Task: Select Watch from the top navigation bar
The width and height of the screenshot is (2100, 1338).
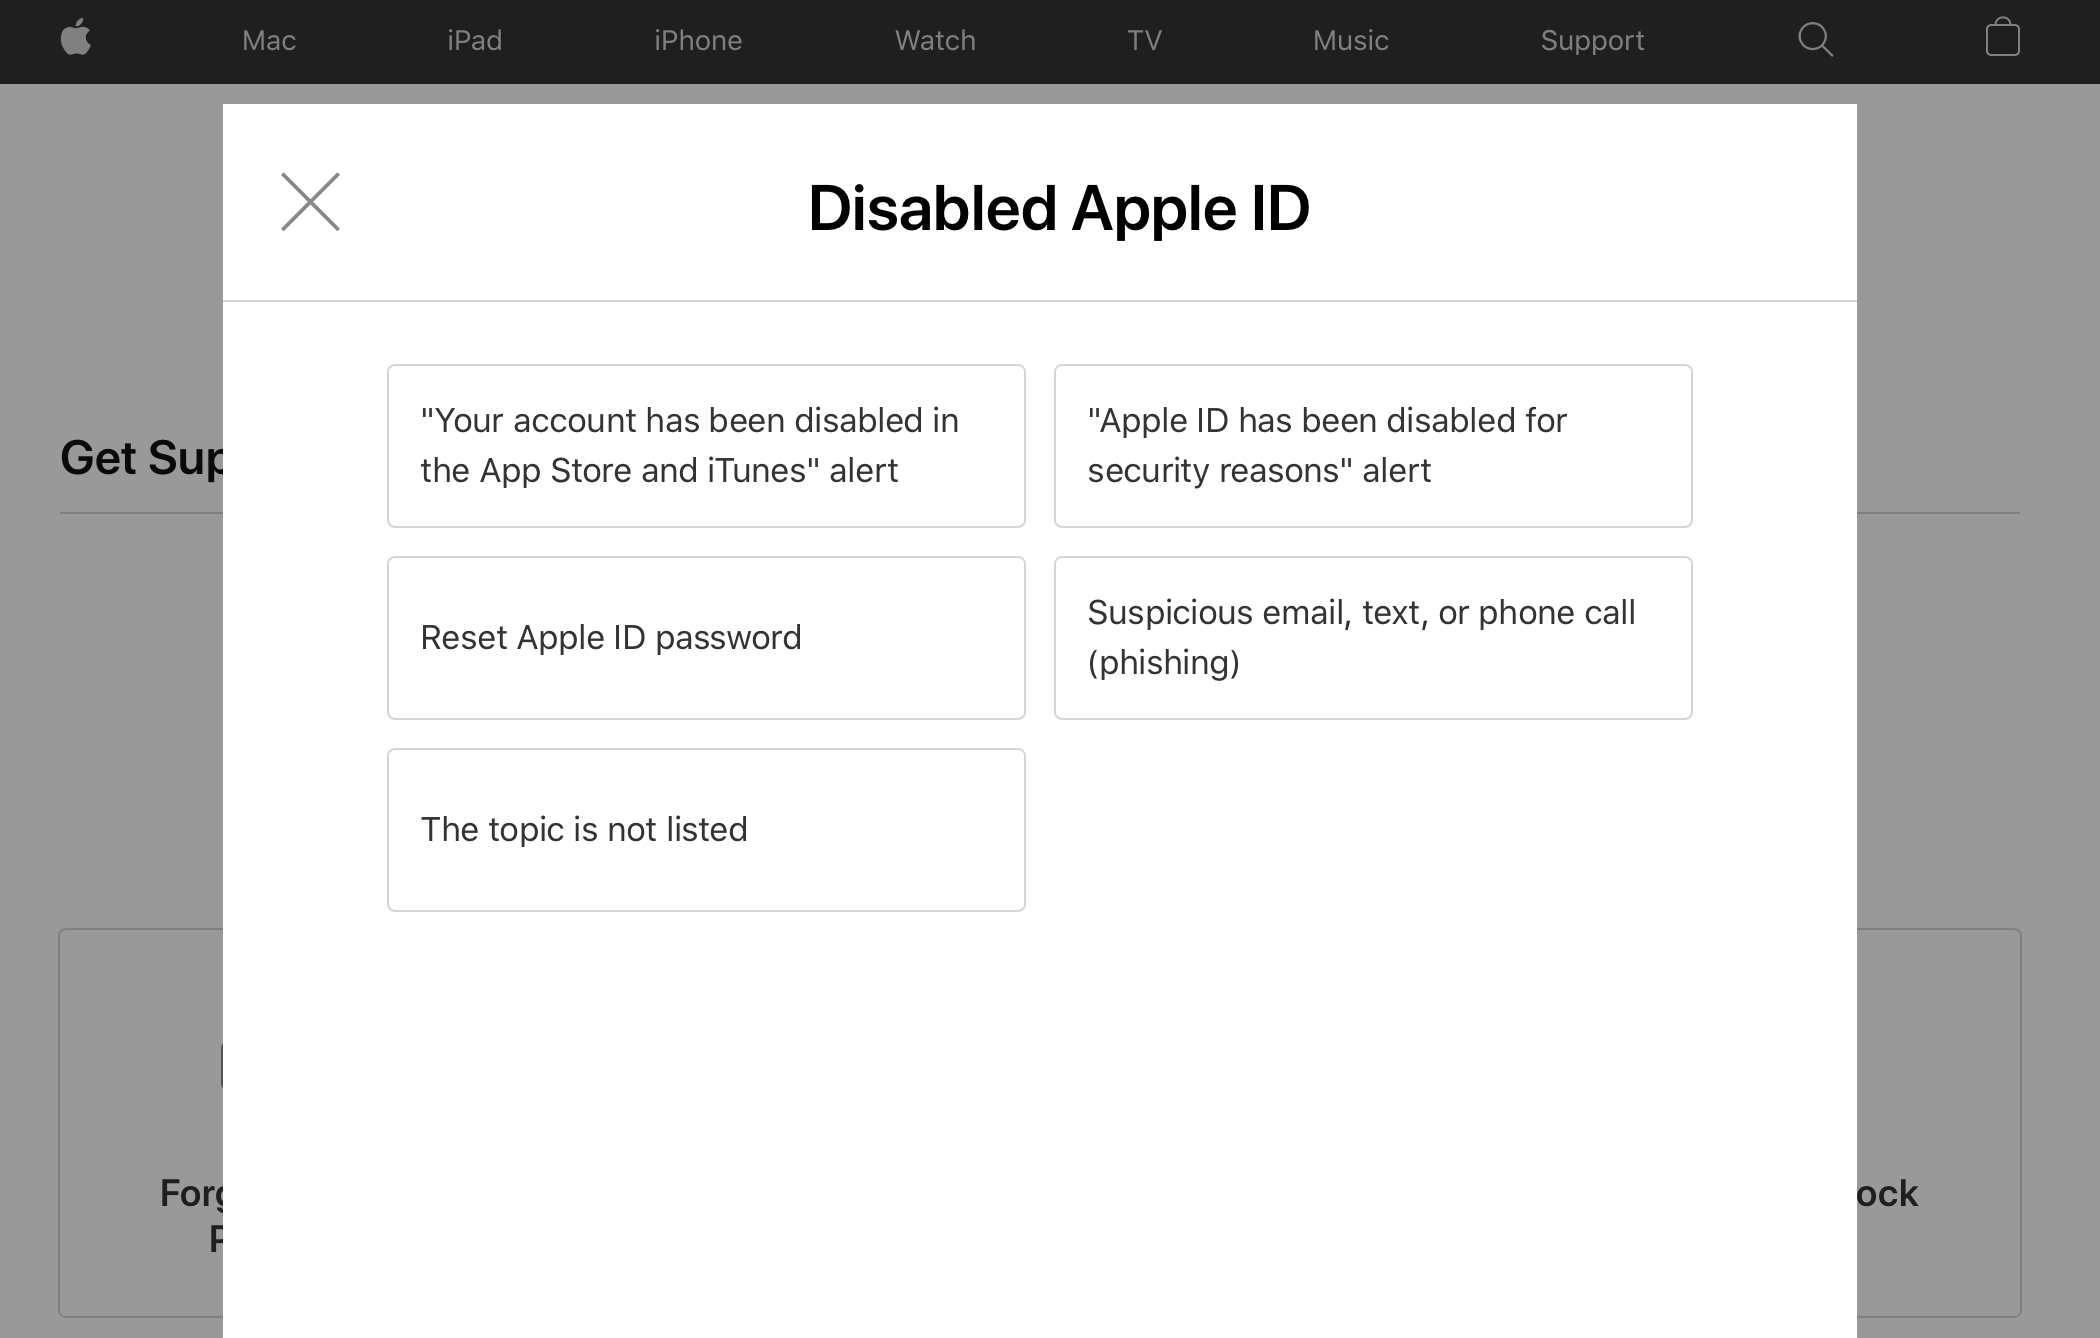Action: tap(934, 41)
